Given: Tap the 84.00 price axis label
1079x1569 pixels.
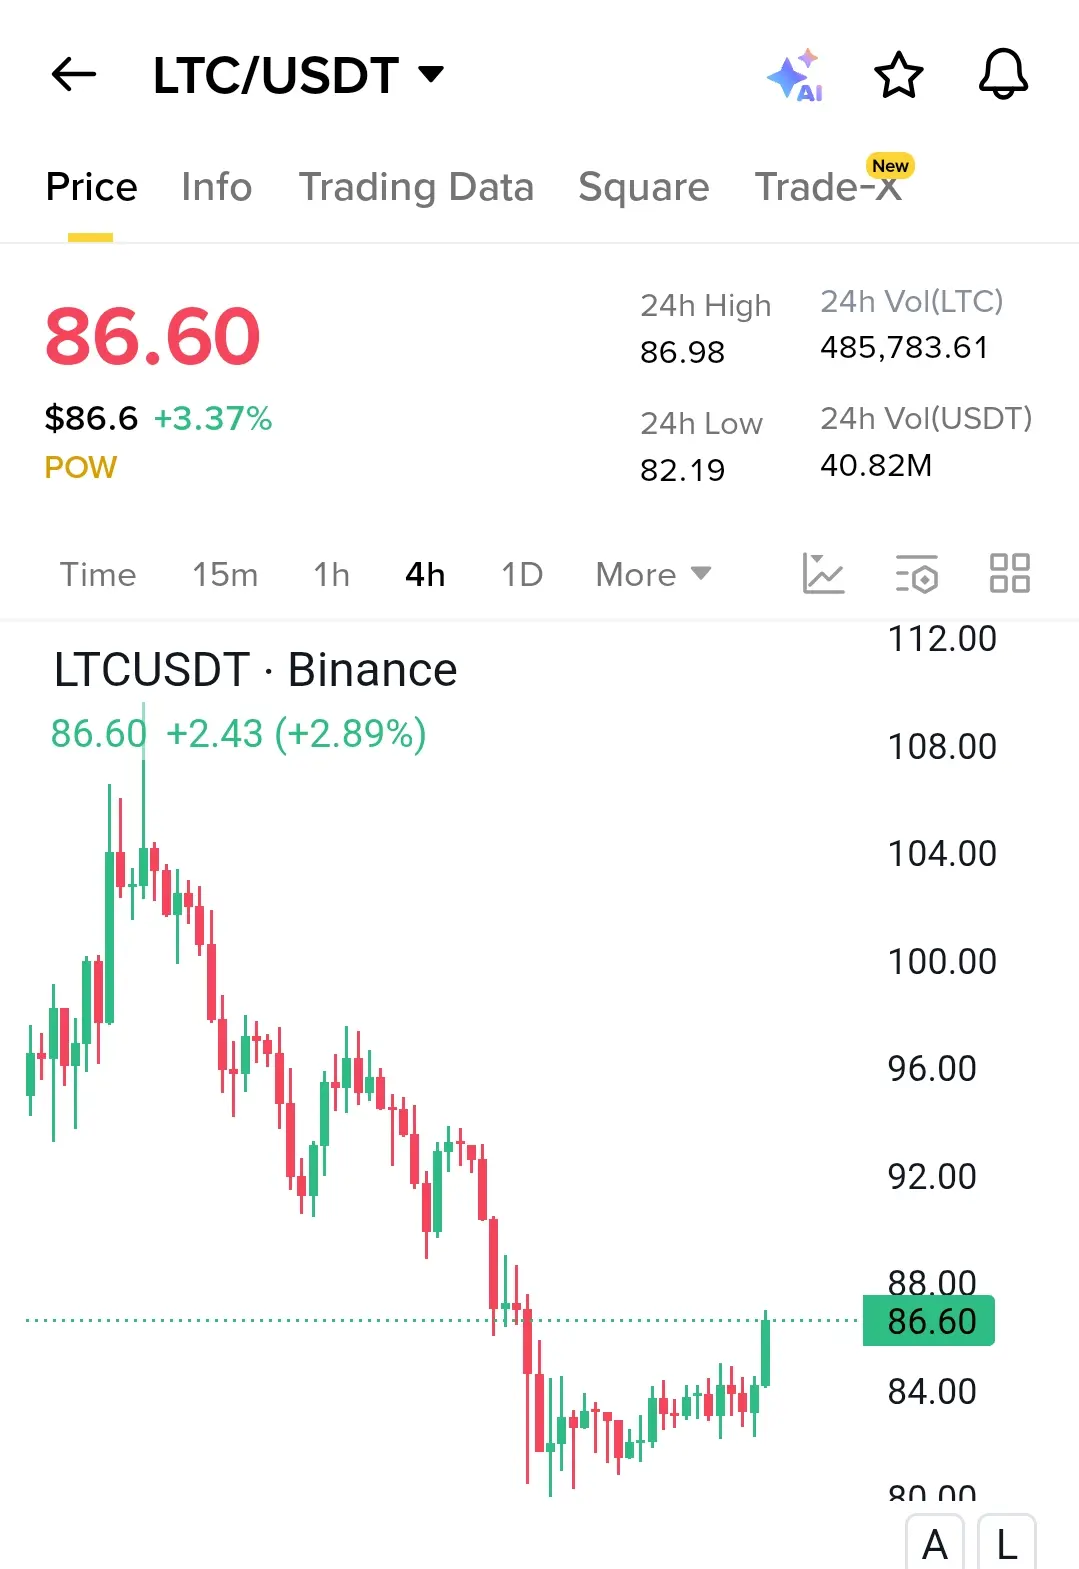Looking at the screenshot, I should tap(932, 1391).
